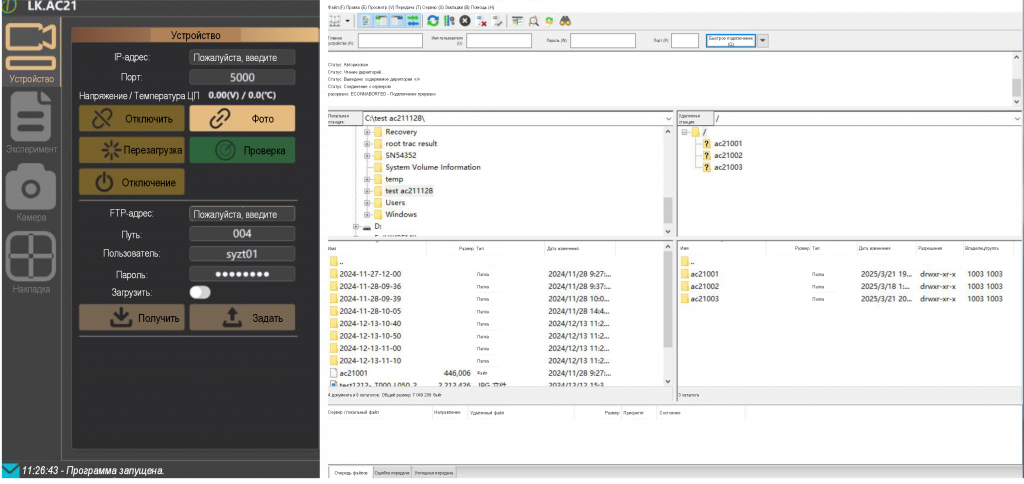
Task: Open the Накладка sidebar section
Action: [x=31, y=263]
